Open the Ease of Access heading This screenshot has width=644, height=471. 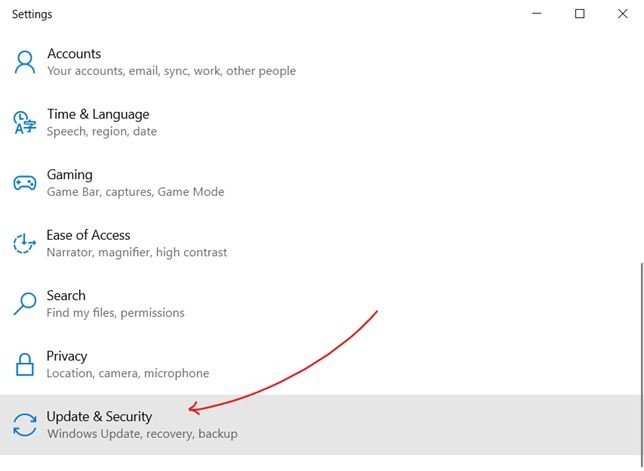[88, 235]
